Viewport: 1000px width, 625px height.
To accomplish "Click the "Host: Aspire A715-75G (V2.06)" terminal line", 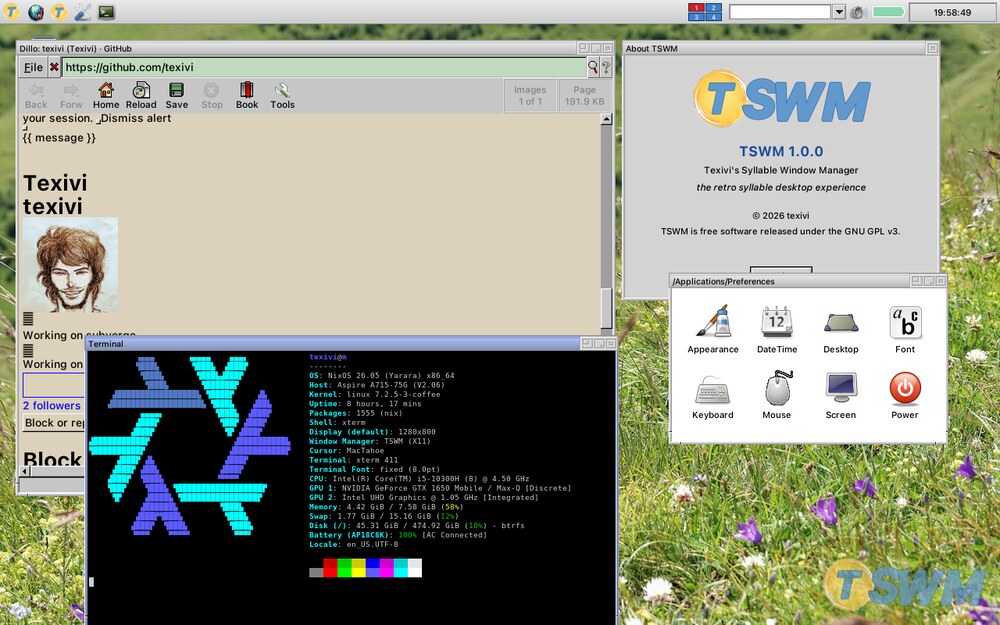I will pyautogui.click(x=377, y=385).
